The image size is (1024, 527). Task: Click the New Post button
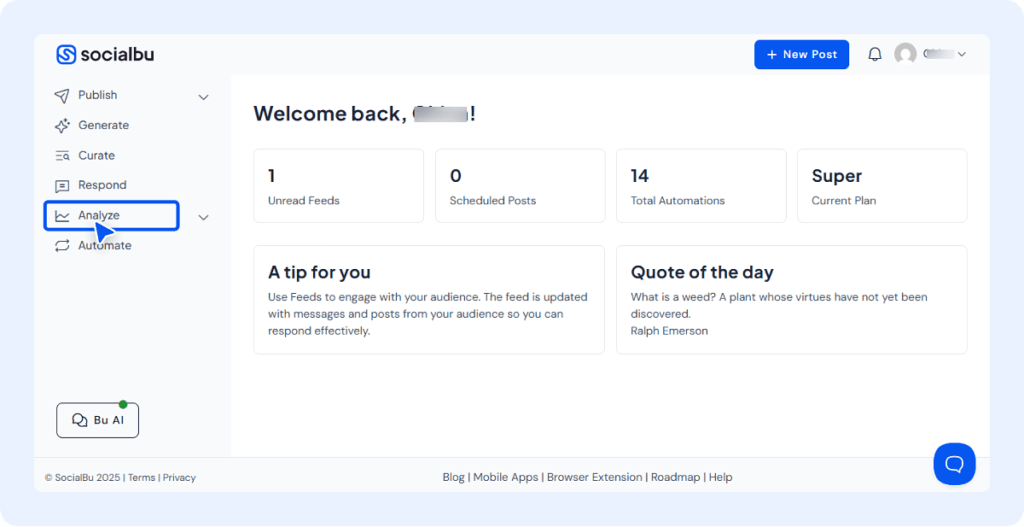click(801, 55)
